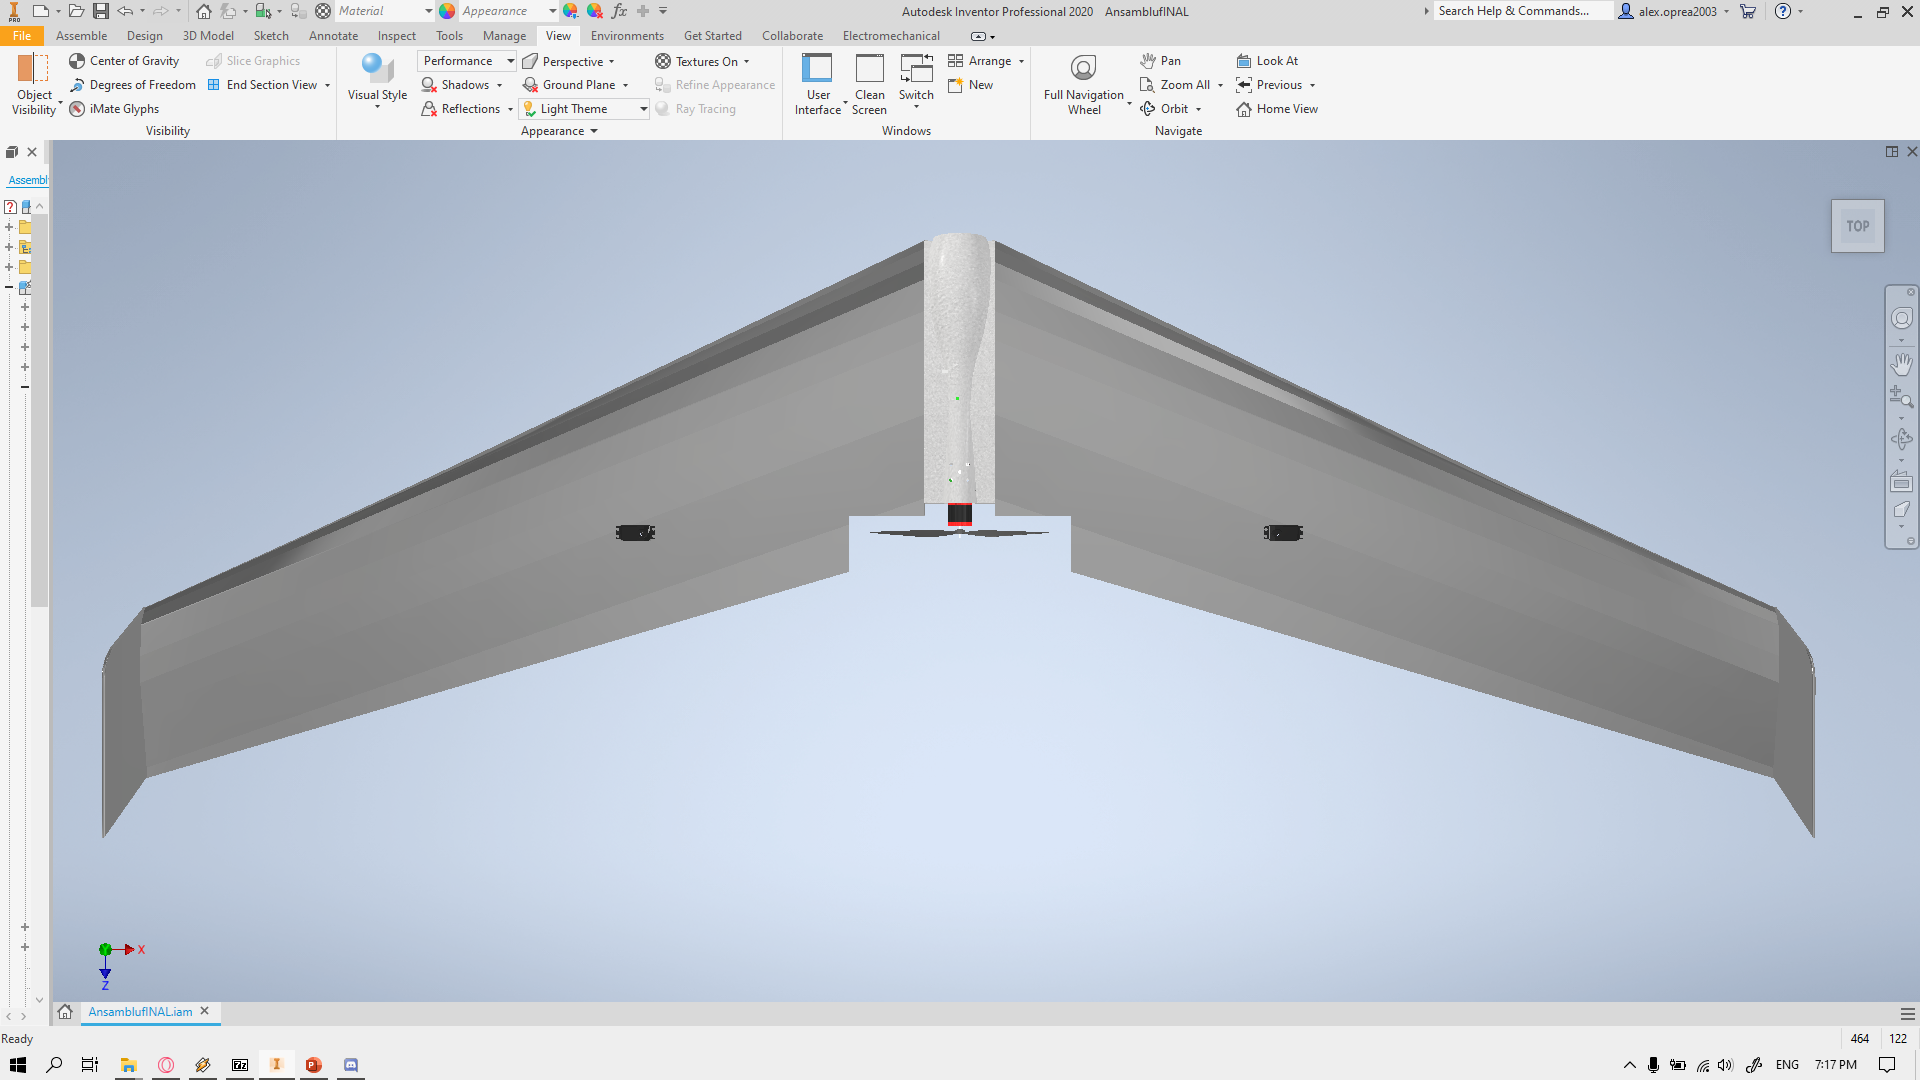This screenshot has height=1080, width=1920.
Task: Open the Light Theme lighting dropdown
Action: coord(643,109)
